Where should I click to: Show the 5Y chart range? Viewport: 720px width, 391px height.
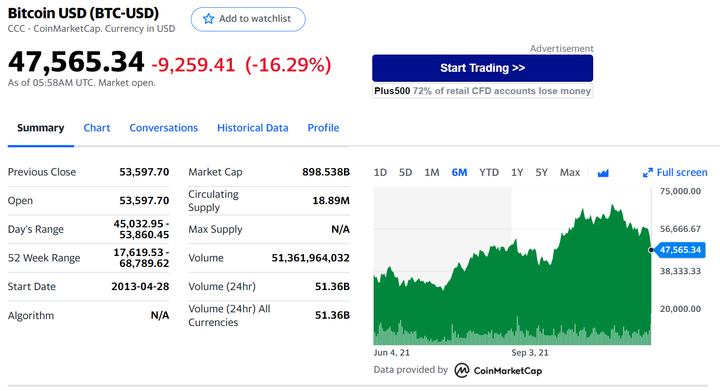tap(541, 173)
